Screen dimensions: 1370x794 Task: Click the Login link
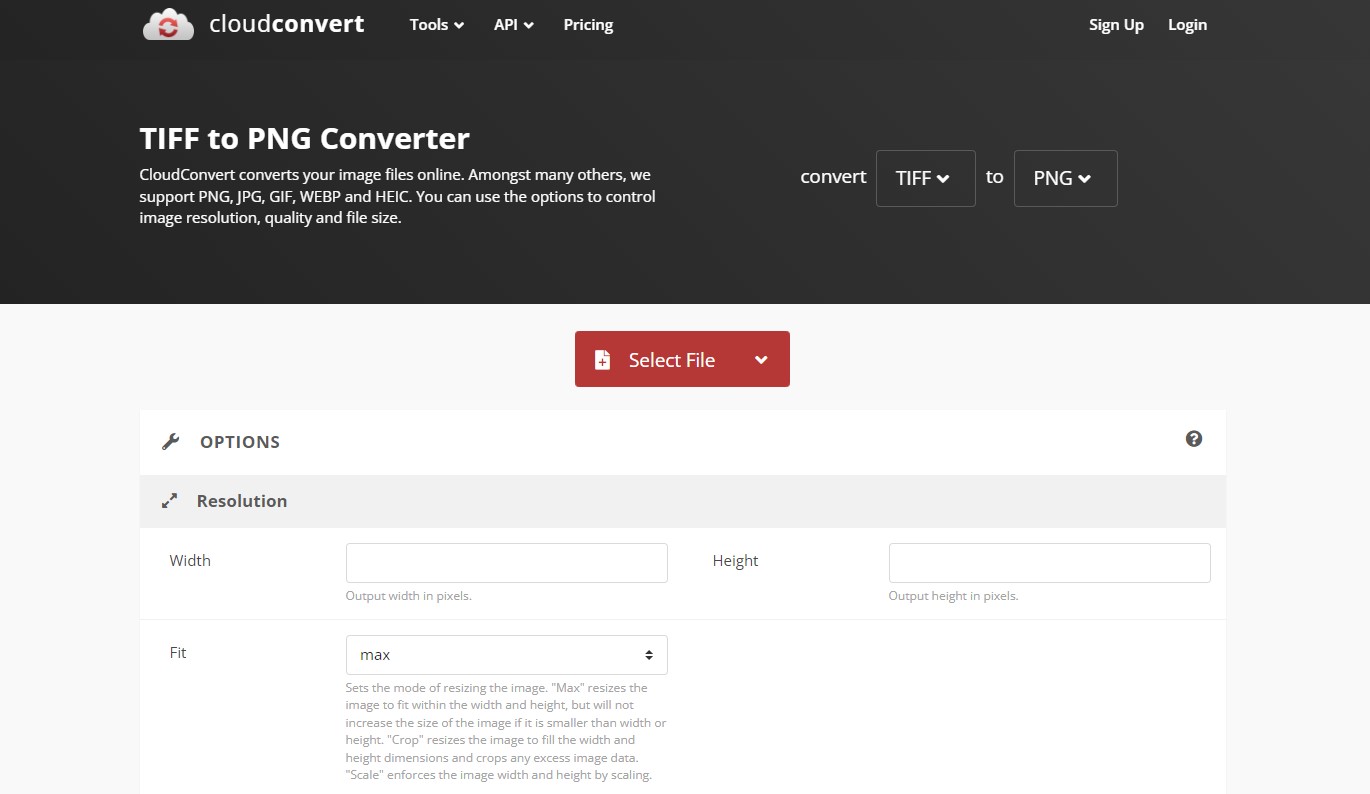tap(1187, 24)
